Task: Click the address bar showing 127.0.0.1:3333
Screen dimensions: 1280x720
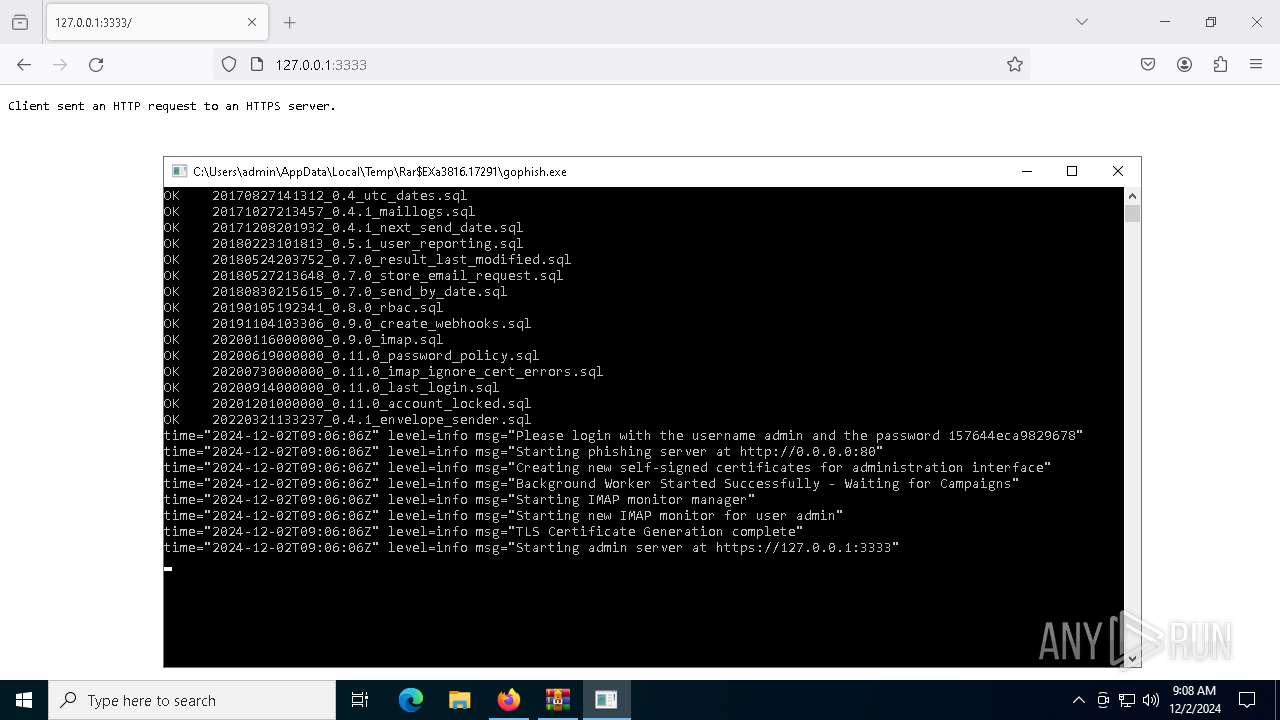Action: pyautogui.click(x=620, y=64)
